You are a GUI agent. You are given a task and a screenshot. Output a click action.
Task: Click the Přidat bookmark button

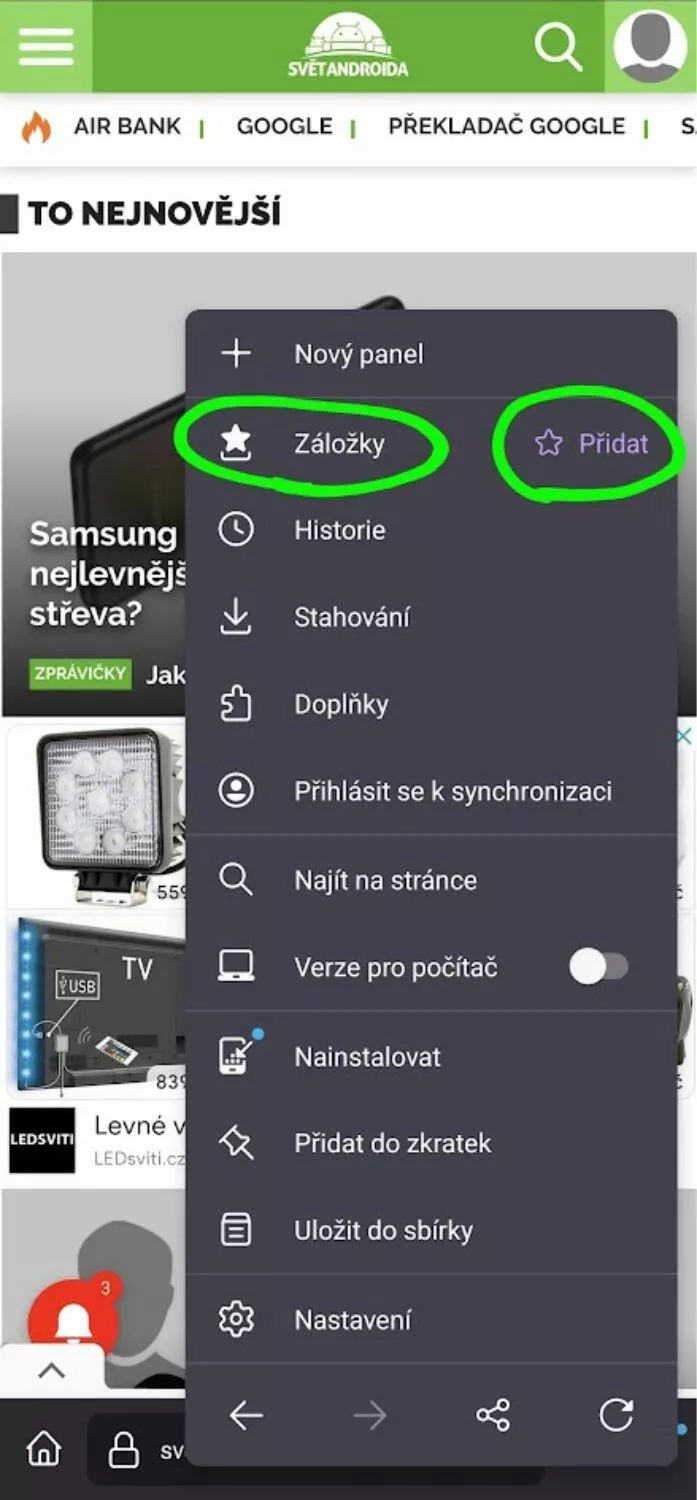(592, 443)
